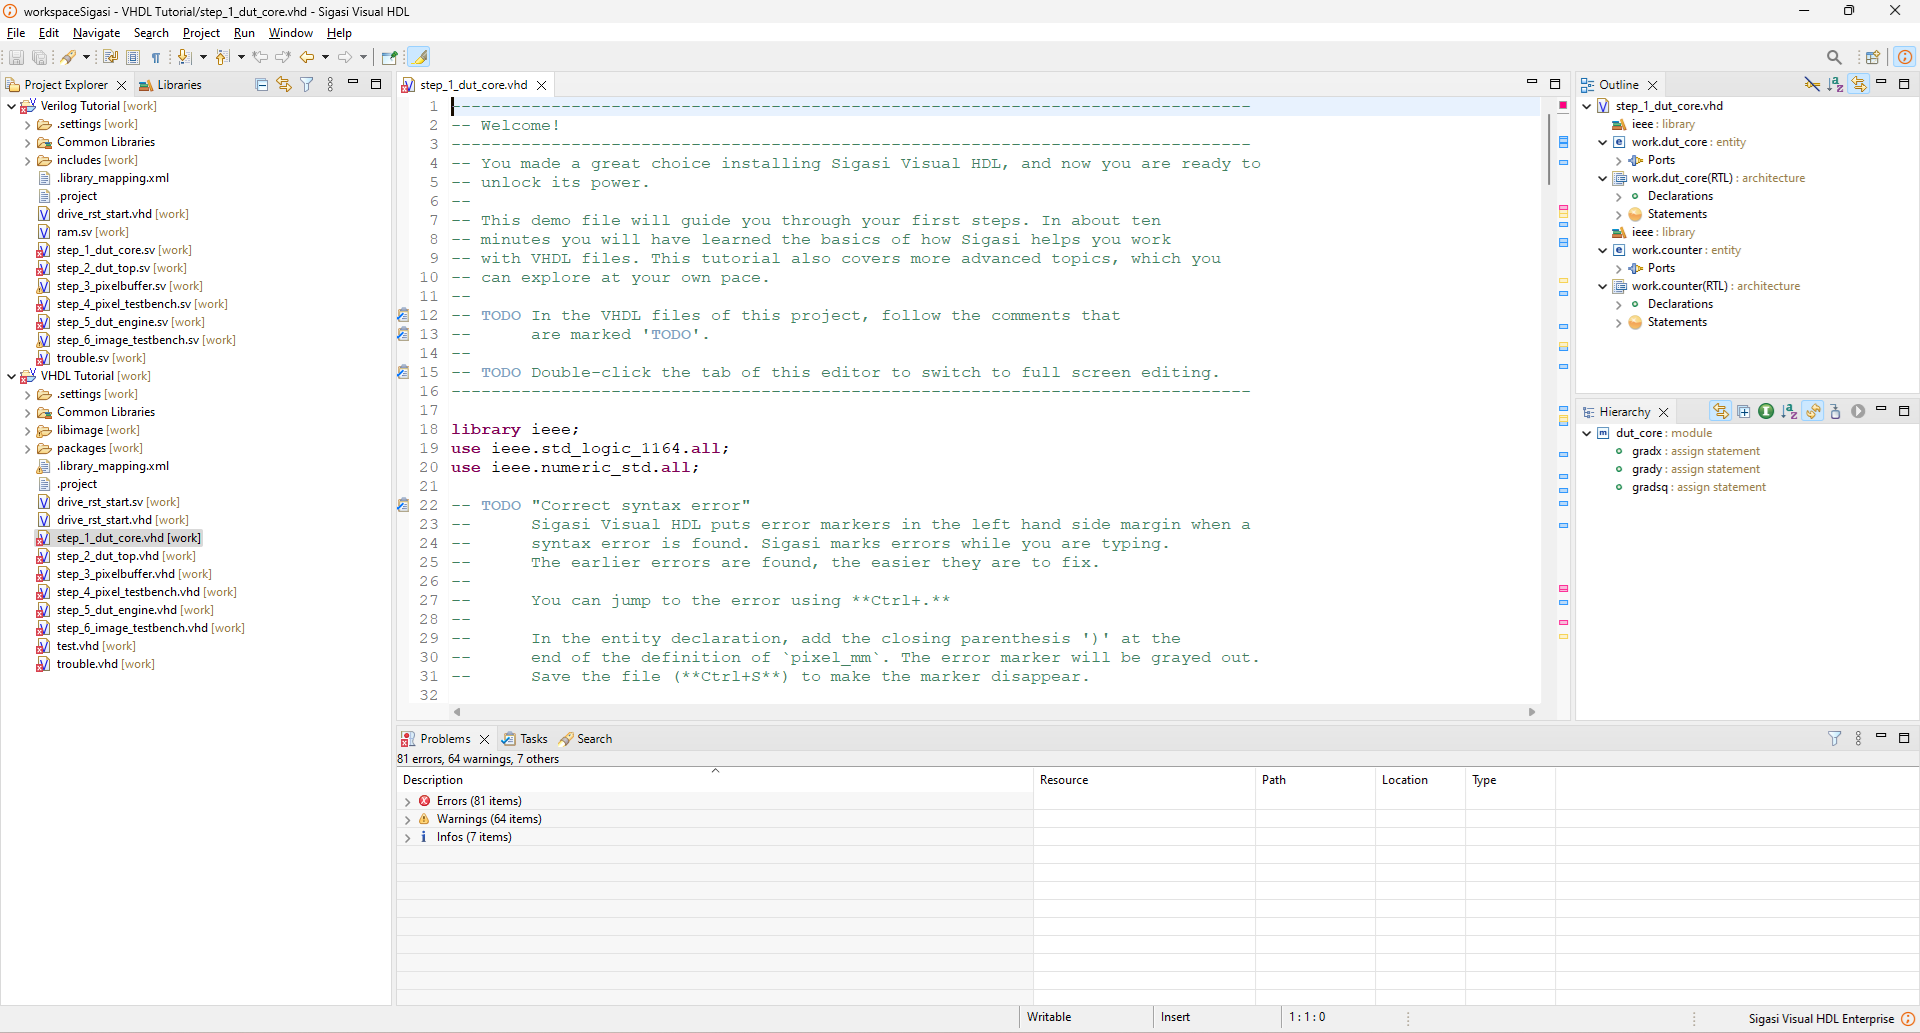Click the Search magnifier icon at top right
The height and width of the screenshot is (1033, 1920).
[1834, 58]
